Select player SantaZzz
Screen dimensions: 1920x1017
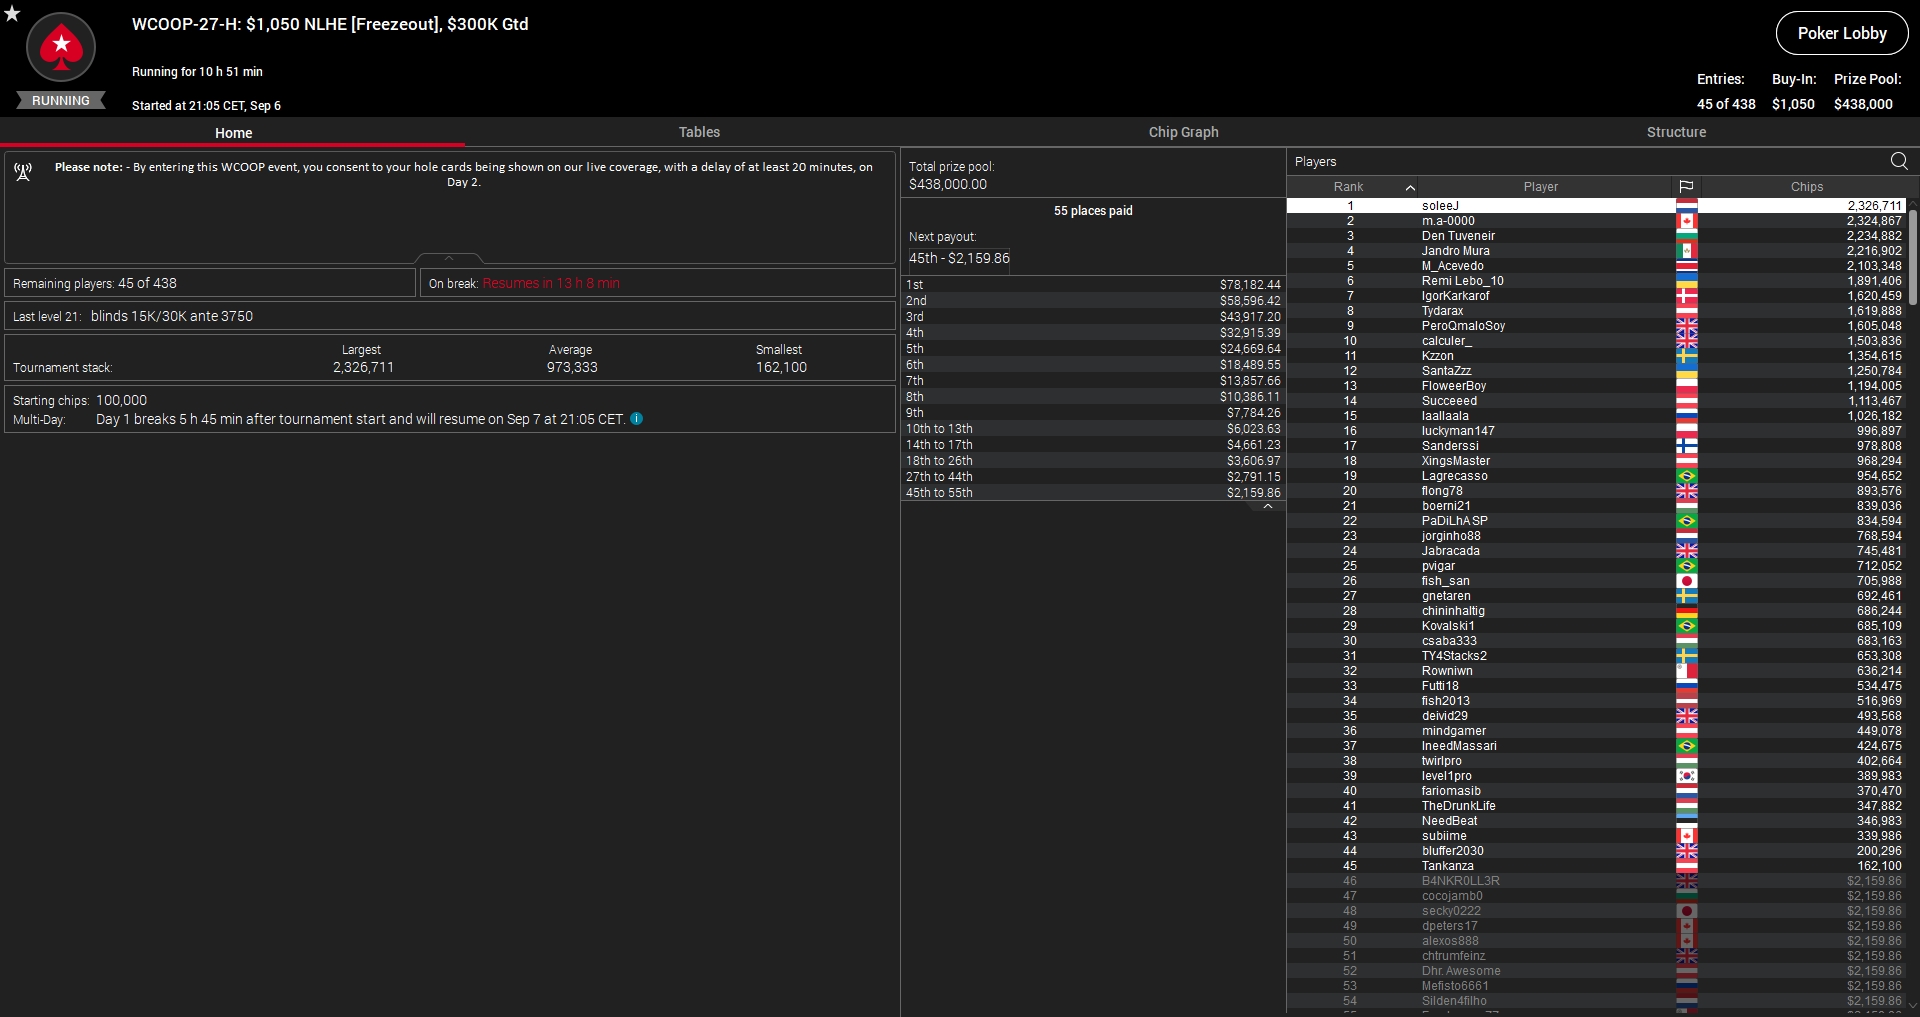click(1597, 371)
